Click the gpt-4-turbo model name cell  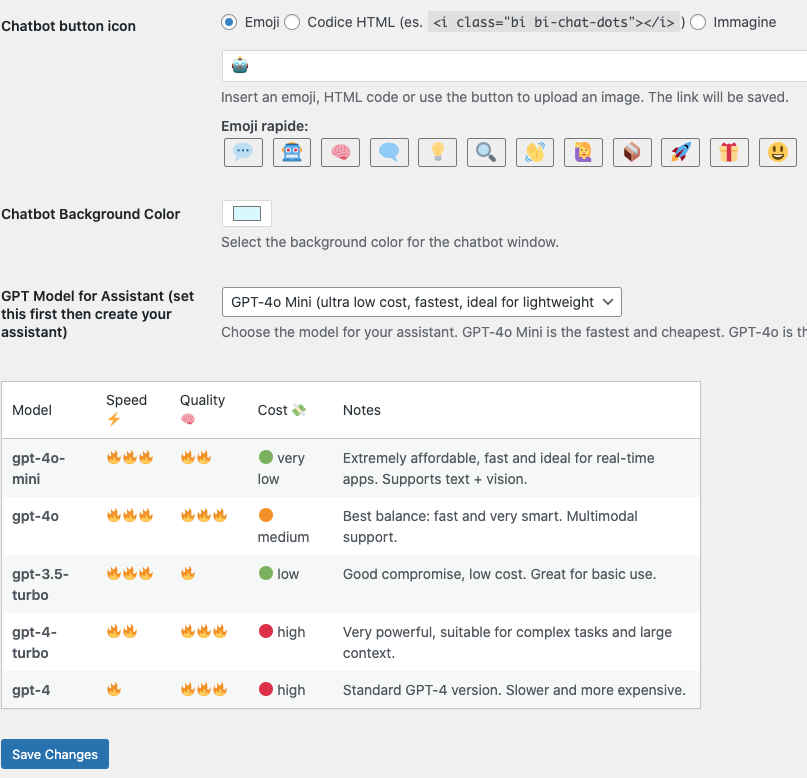(34, 642)
